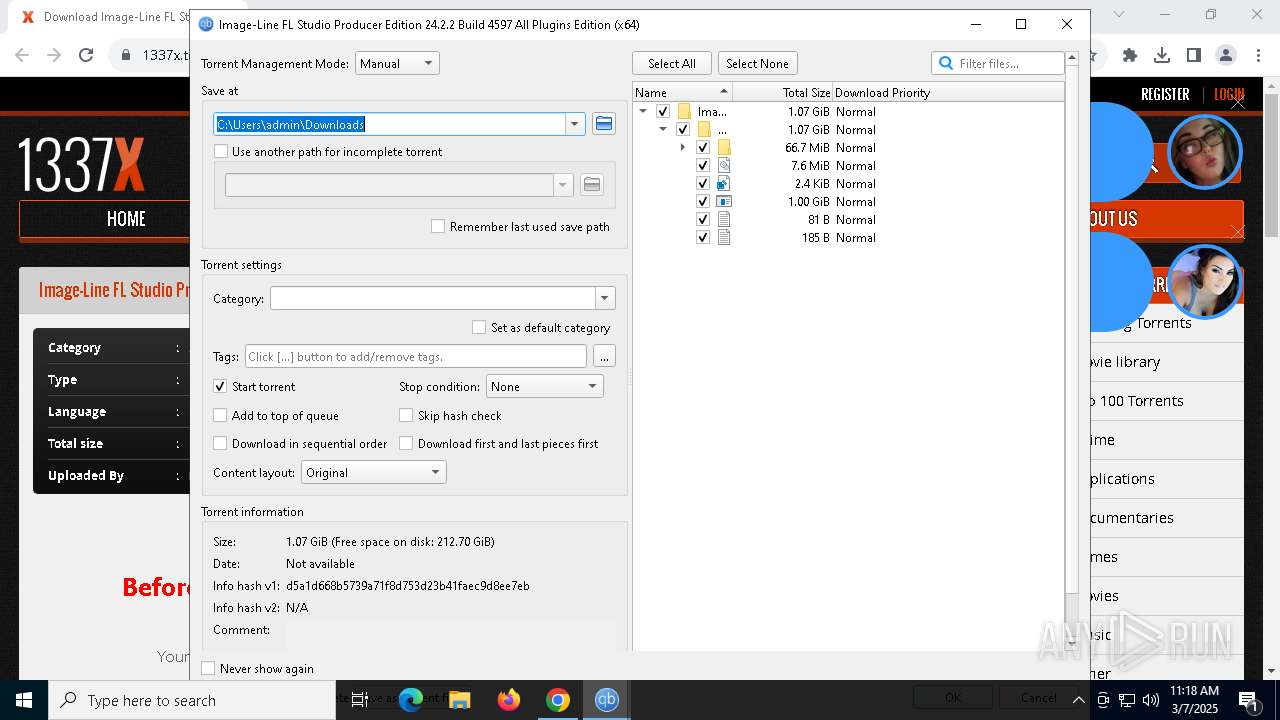The image size is (1280, 720).
Task: Open the Category combo box
Action: point(442,298)
